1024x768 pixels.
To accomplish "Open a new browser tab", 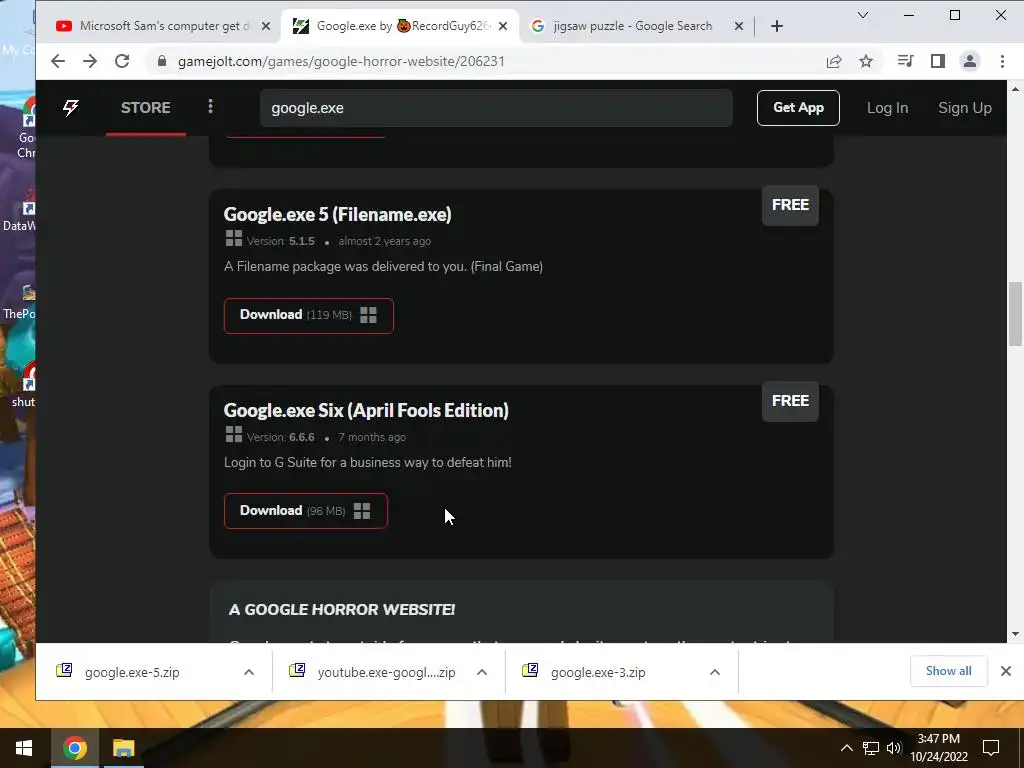I will [776, 26].
